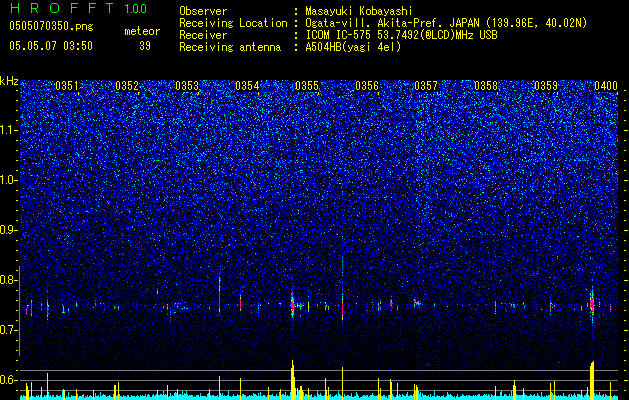Click the 0.7 kHz axis label
This screenshot has width=629, height=400.
coord(9,330)
